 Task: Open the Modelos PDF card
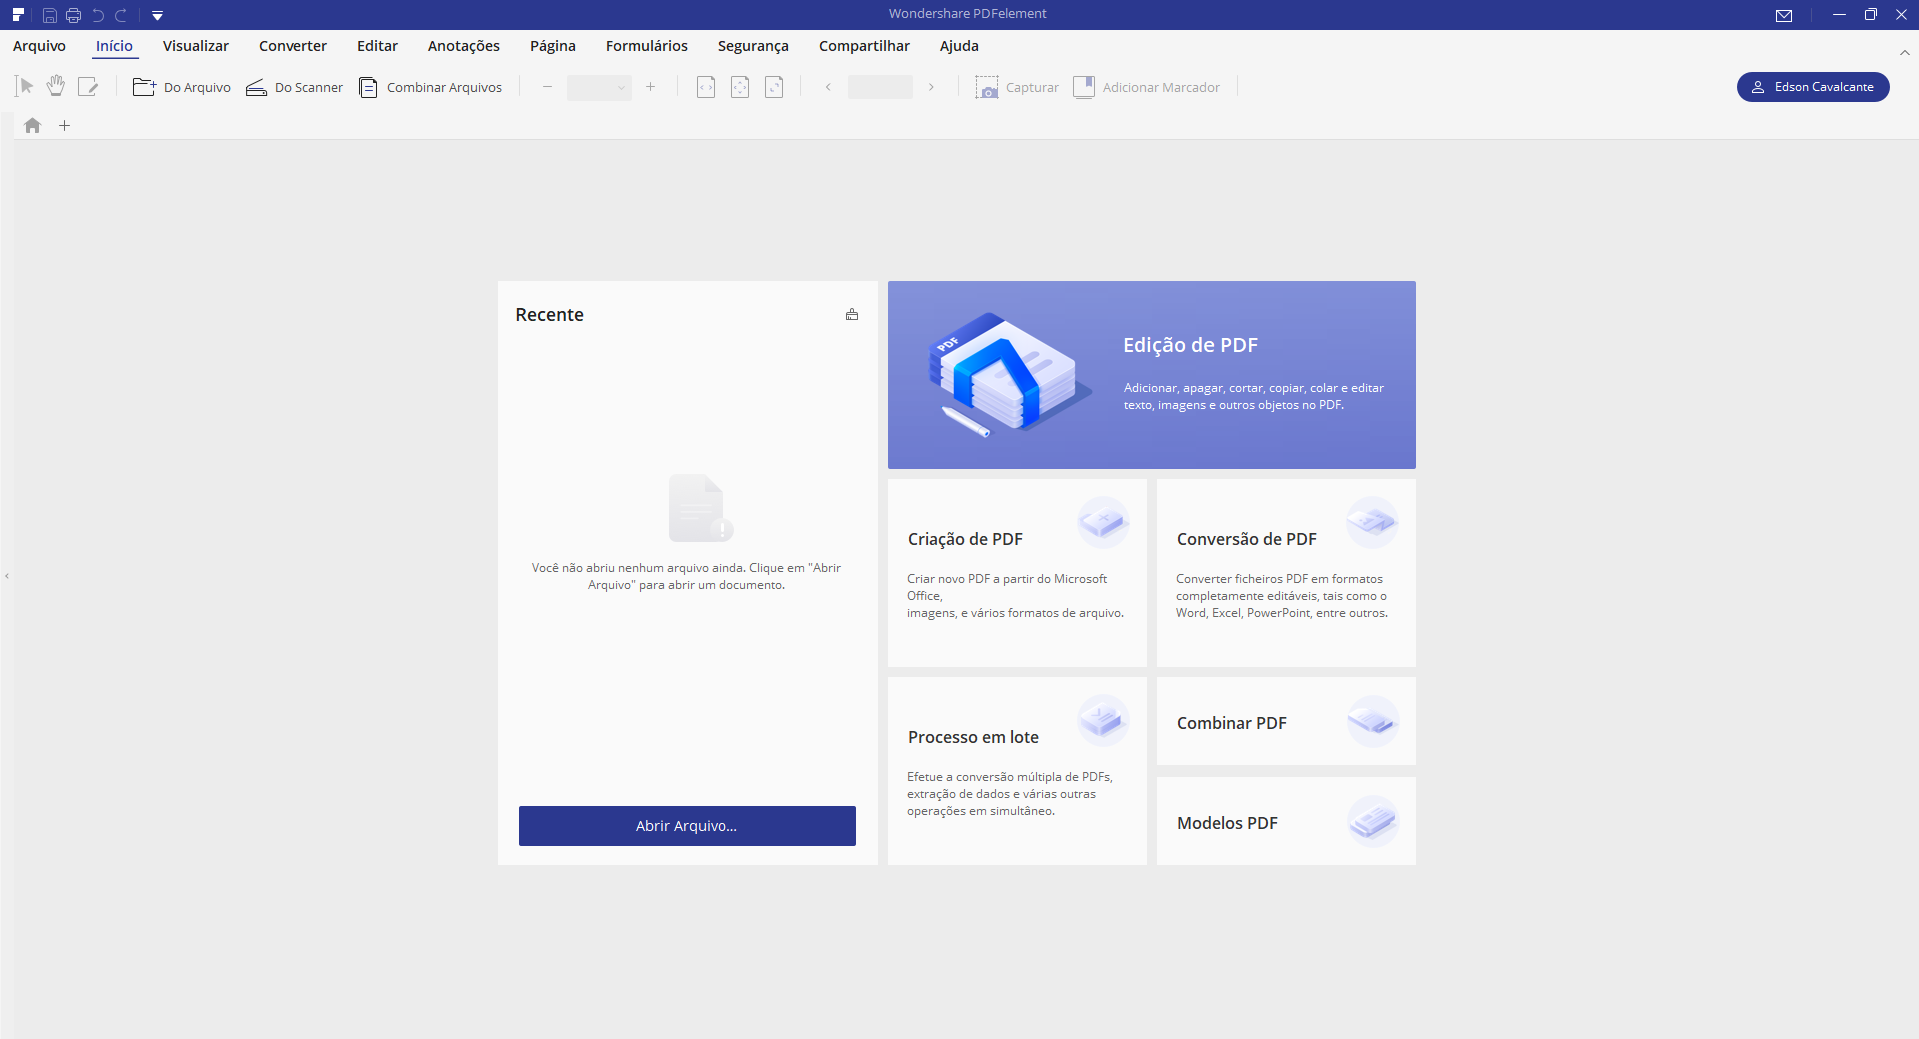[1286, 821]
